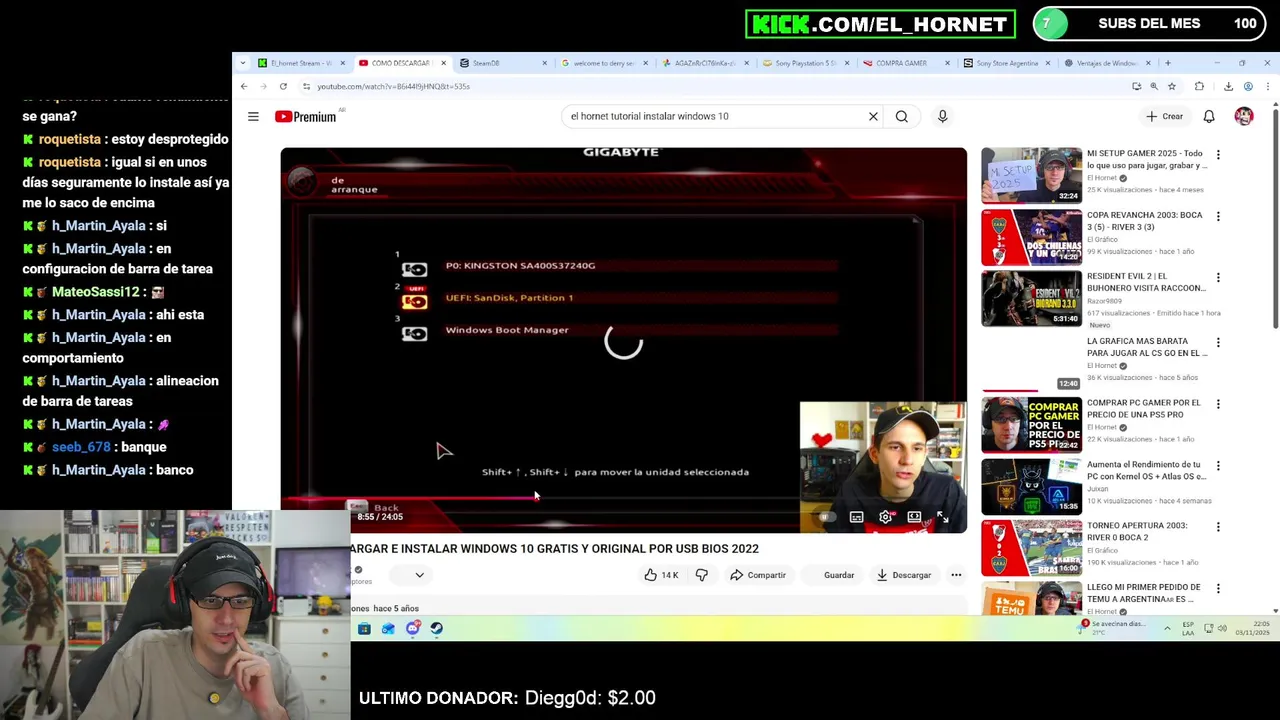Expand the subscription notification chevron dropdown
Screen dimensions: 1280x720
coord(419,575)
